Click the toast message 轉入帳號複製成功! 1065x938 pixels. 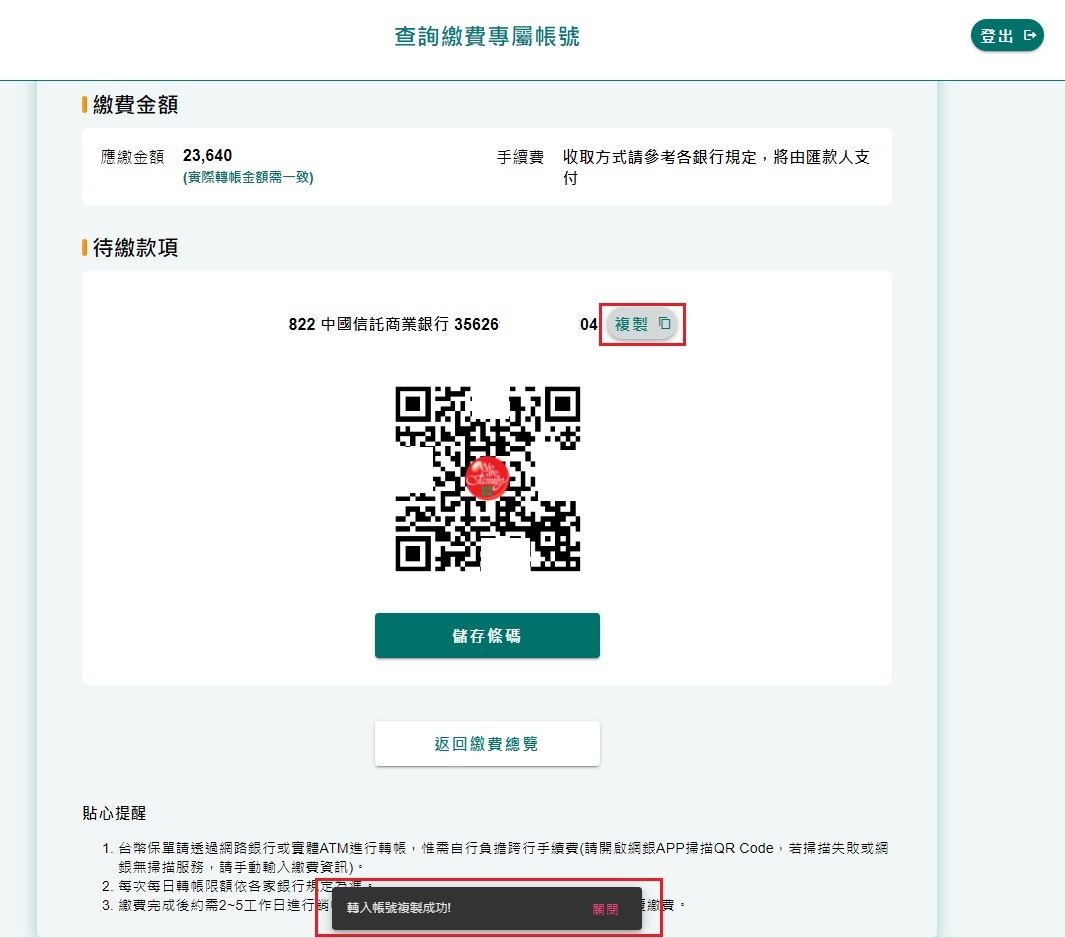399,908
